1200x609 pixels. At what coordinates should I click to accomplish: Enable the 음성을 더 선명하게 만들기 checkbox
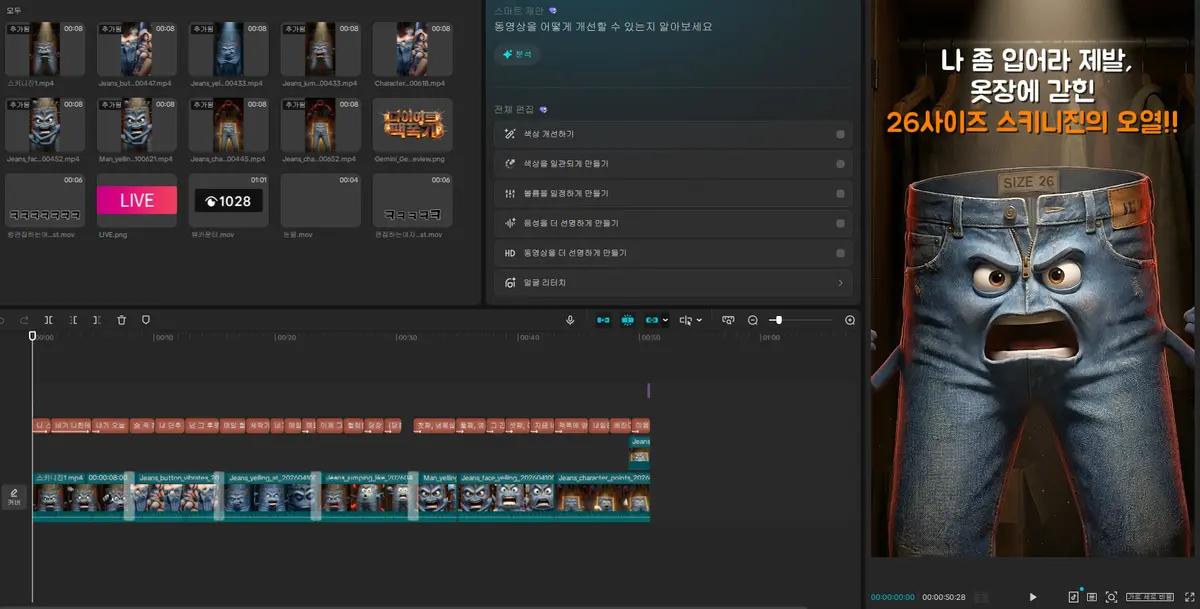[x=840, y=224]
